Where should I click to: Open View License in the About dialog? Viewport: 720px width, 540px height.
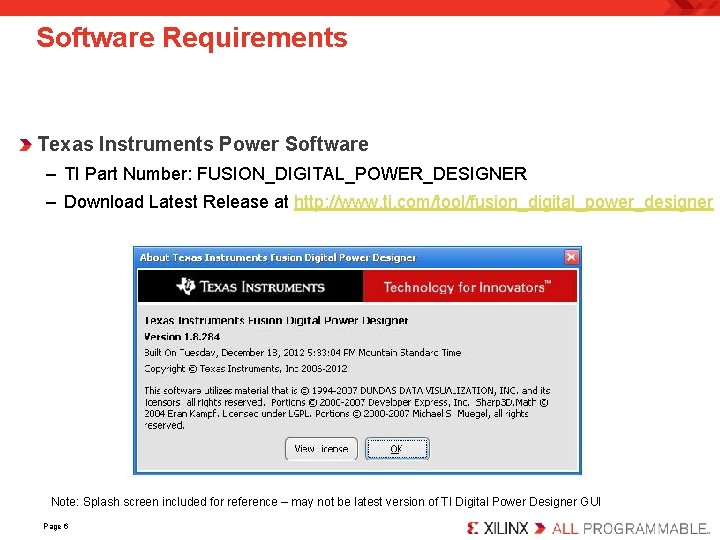pyautogui.click(x=321, y=449)
